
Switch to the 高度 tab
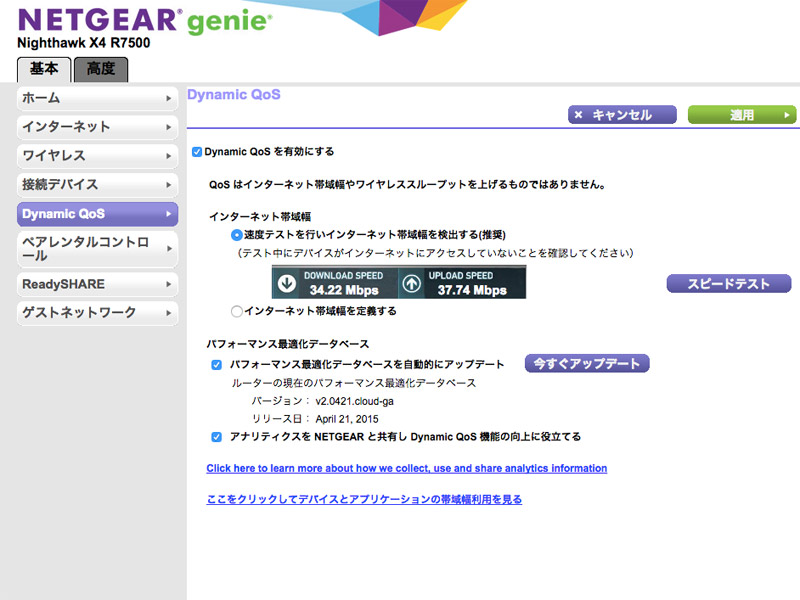click(100, 69)
